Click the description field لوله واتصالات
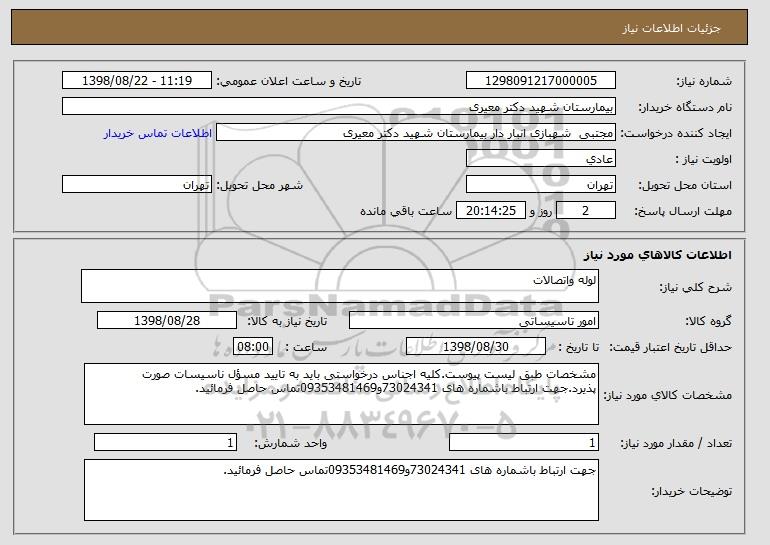Image resolution: width=770 pixels, height=545 pixels. pos(340,286)
